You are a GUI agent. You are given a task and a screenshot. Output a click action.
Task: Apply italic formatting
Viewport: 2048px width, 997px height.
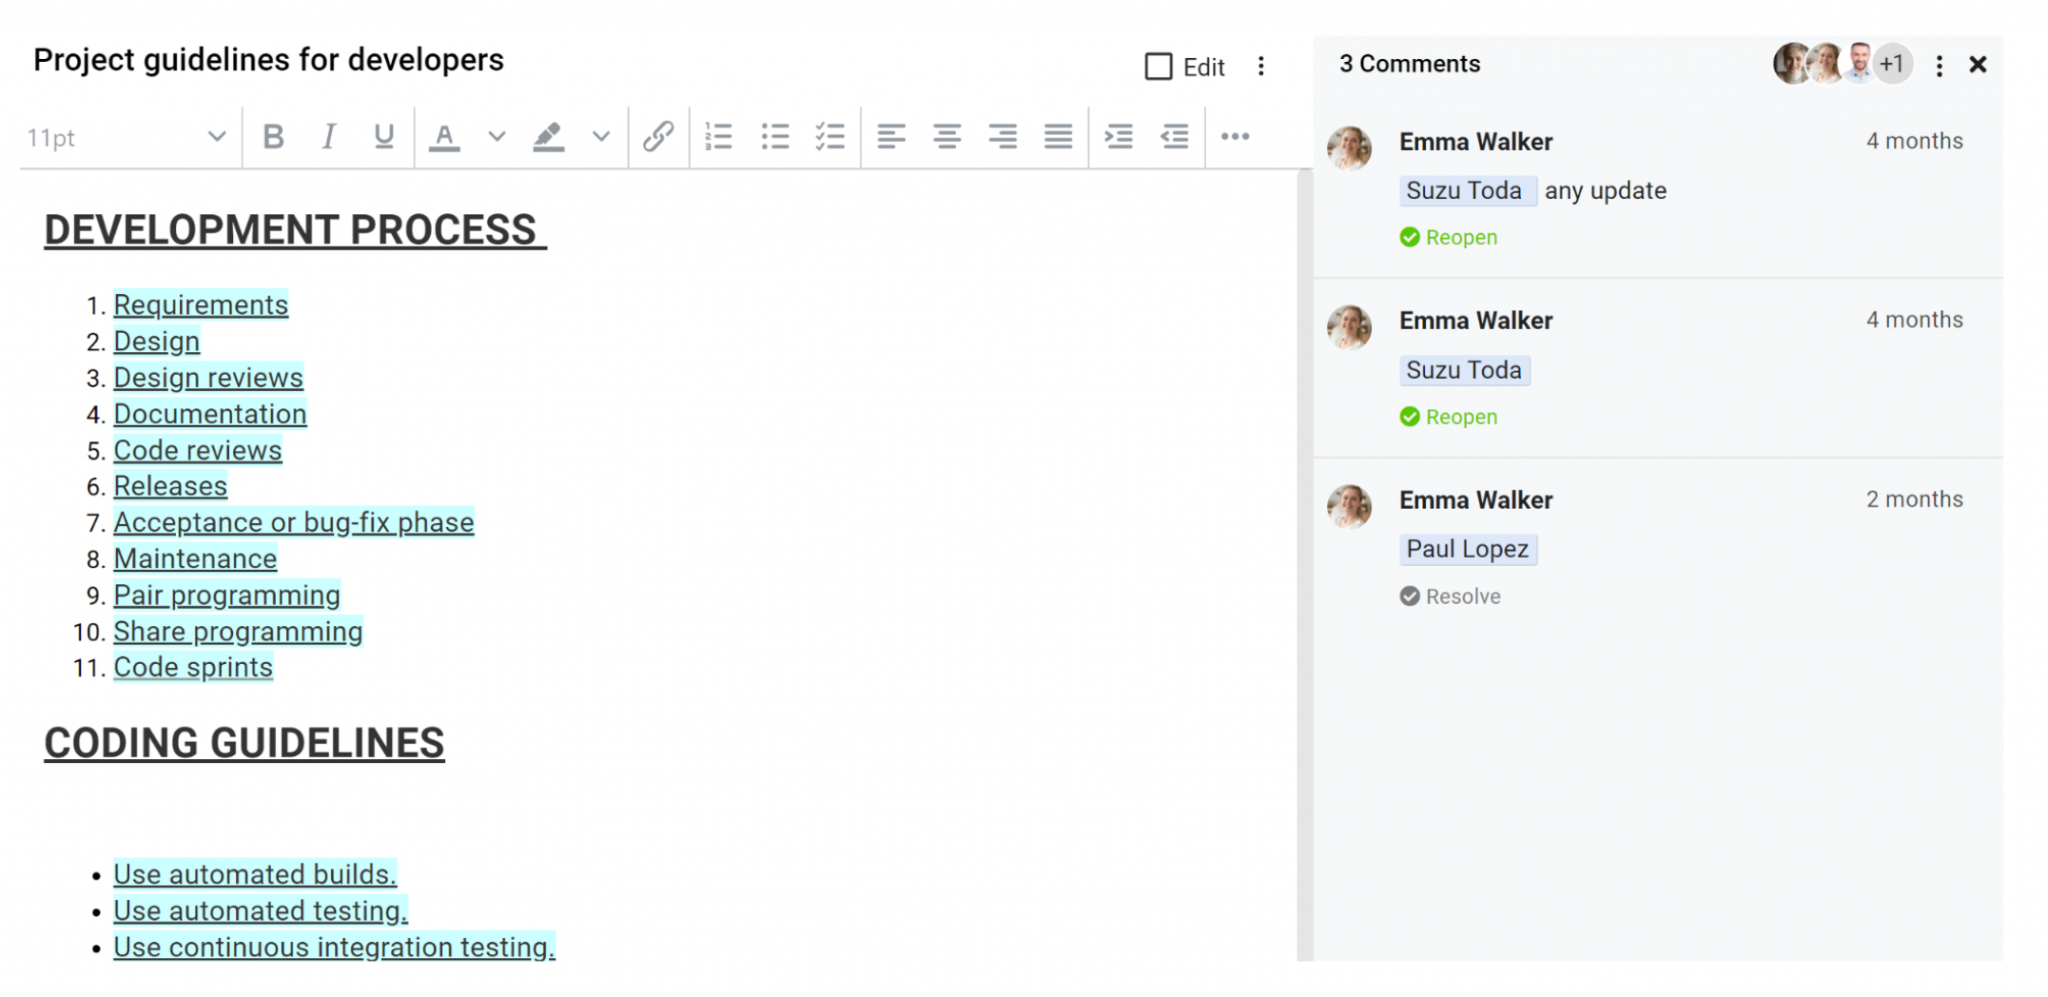point(329,137)
